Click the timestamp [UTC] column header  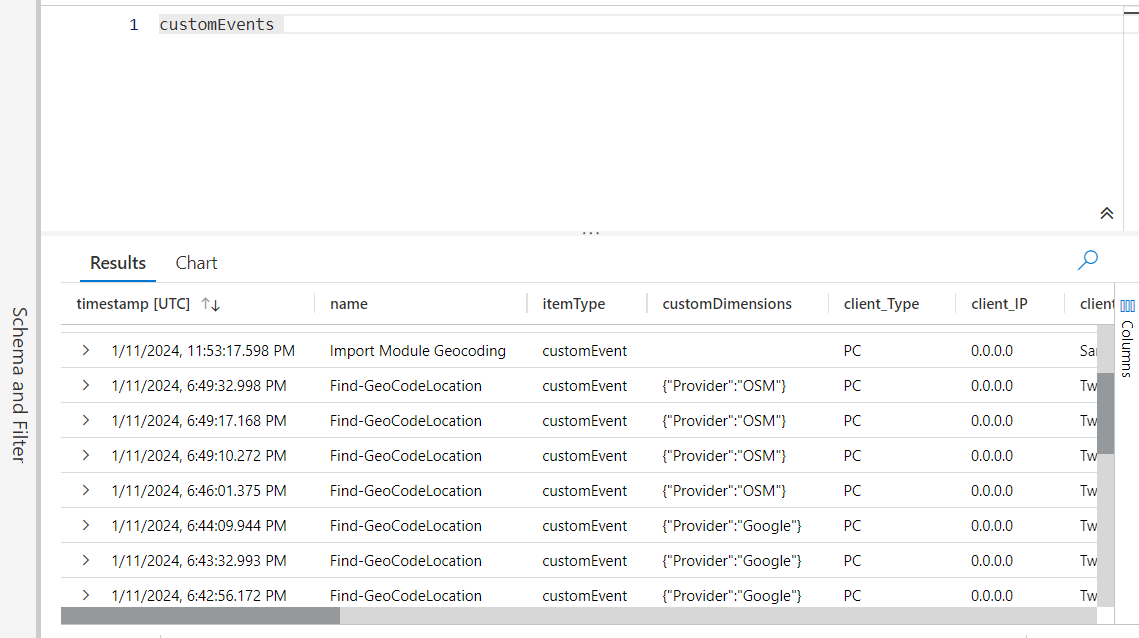(133, 304)
